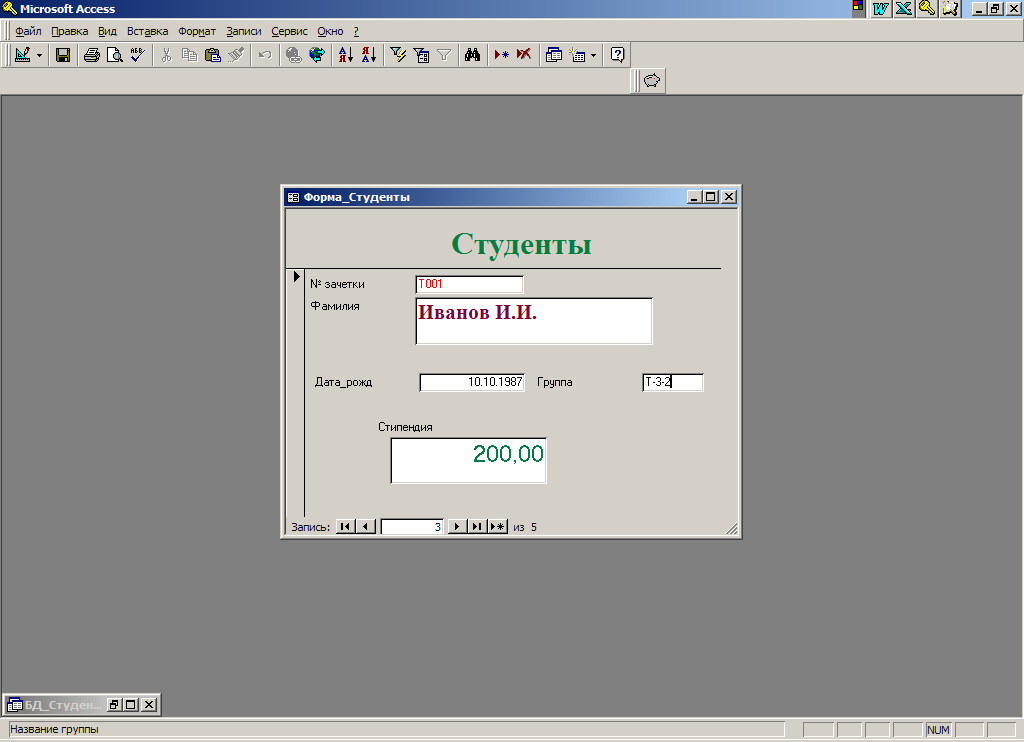Select the format painter brush
The width and height of the screenshot is (1024, 742).
(236, 55)
